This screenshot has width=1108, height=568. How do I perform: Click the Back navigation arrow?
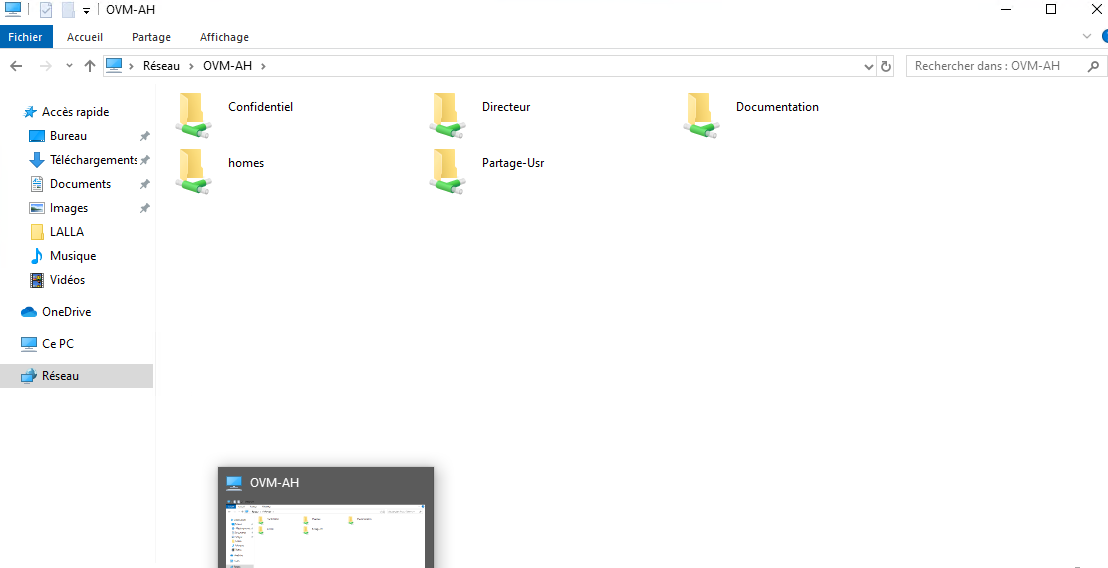pos(16,66)
